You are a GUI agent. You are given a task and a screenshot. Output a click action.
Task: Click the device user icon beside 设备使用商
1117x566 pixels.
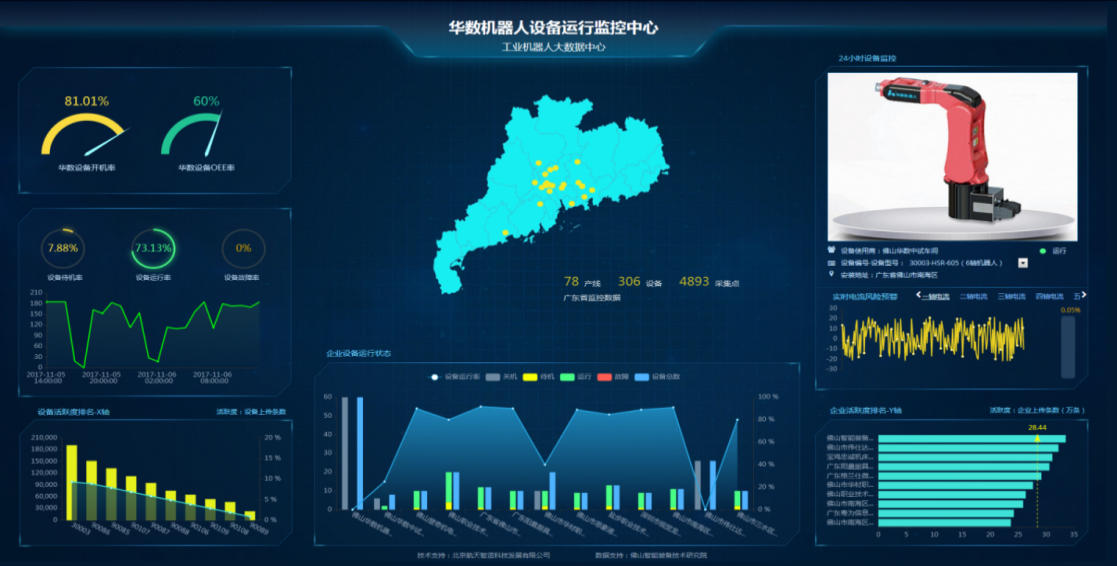point(832,249)
